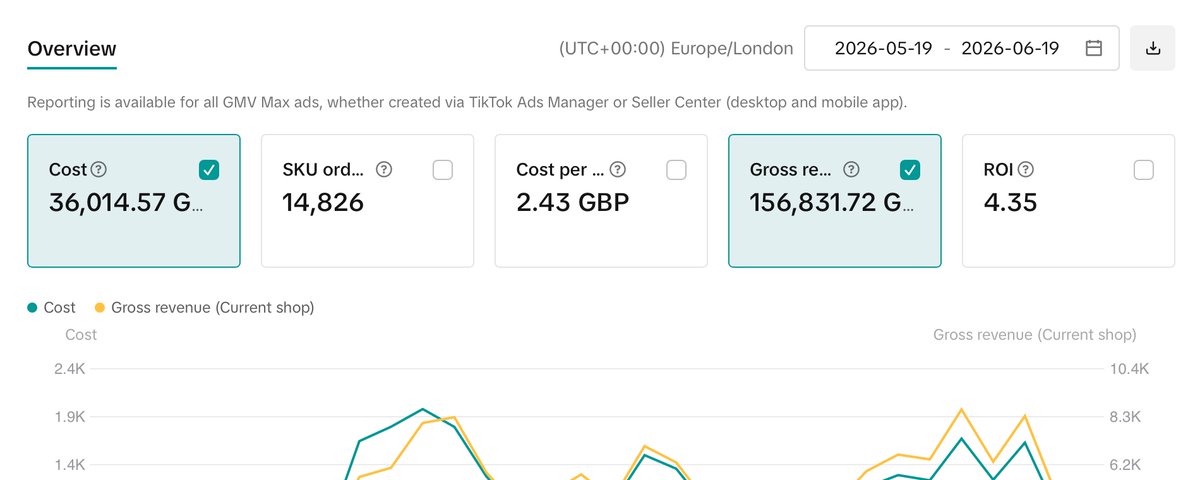Viewport: 1200px width, 480px height.
Task: Toggle Gross revenue (Current shop) legend entry
Action: point(205,308)
